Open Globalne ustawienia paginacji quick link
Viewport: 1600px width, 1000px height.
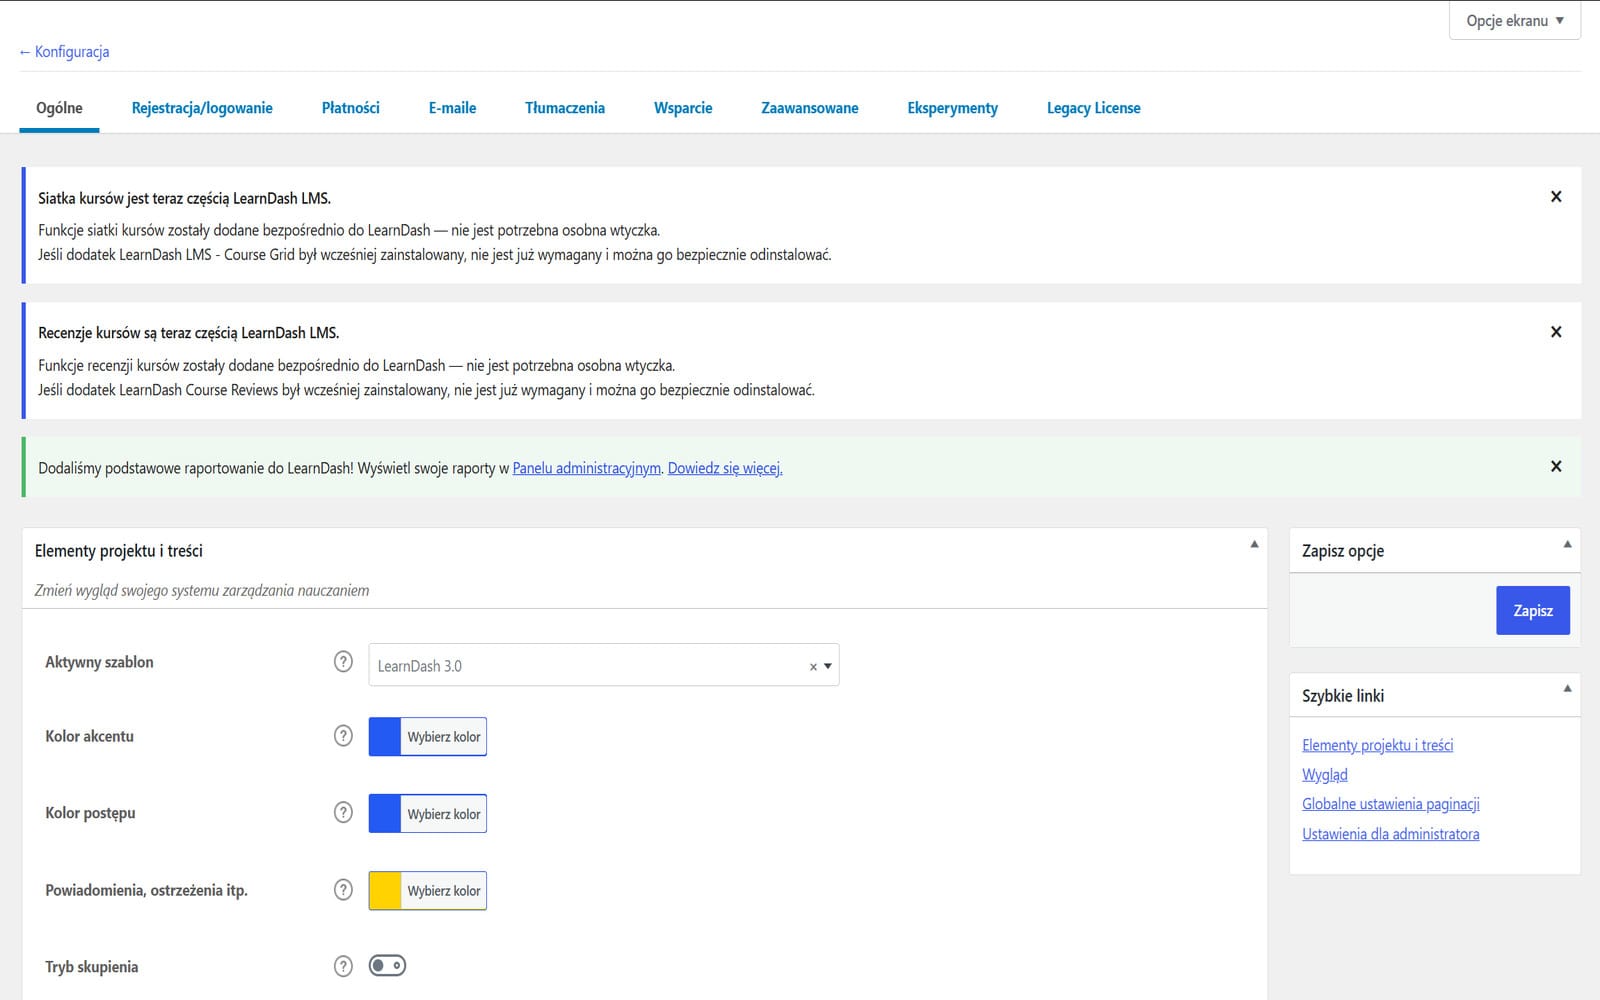(x=1391, y=804)
